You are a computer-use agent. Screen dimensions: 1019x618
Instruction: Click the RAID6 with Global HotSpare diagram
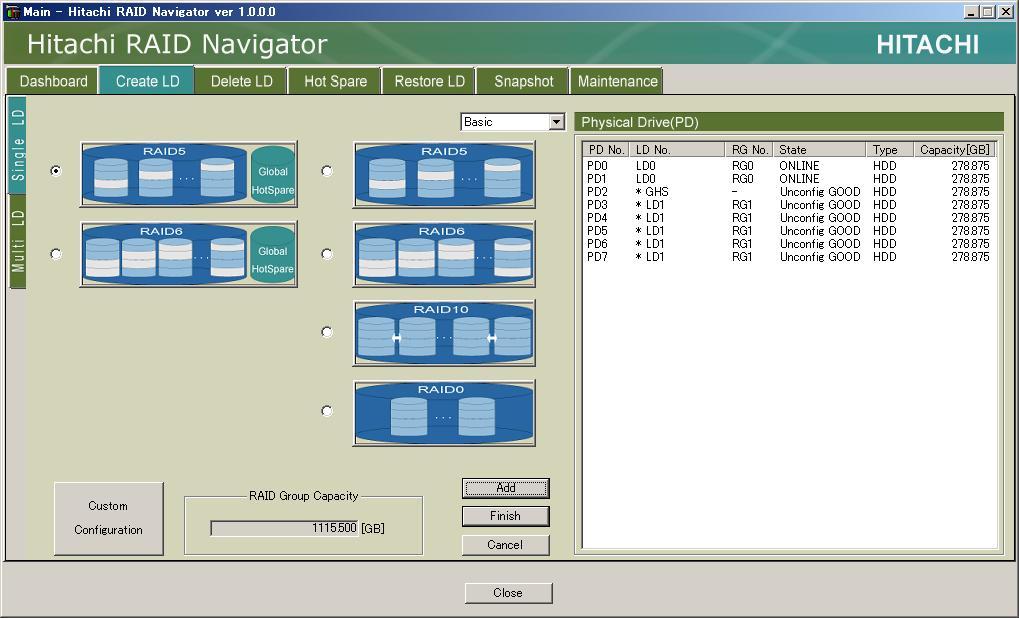tap(188, 254)
